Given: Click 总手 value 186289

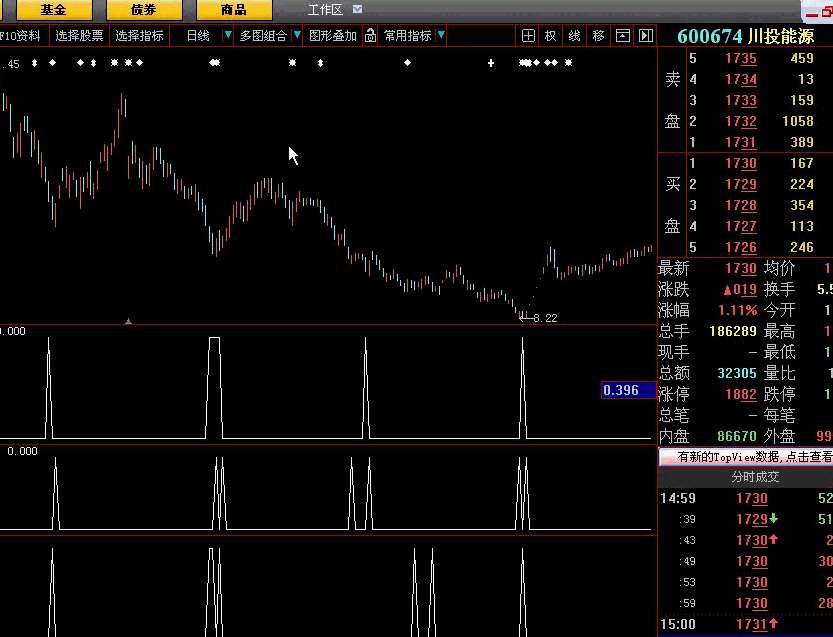Looking at the screenshot, I should pos(733,331).
